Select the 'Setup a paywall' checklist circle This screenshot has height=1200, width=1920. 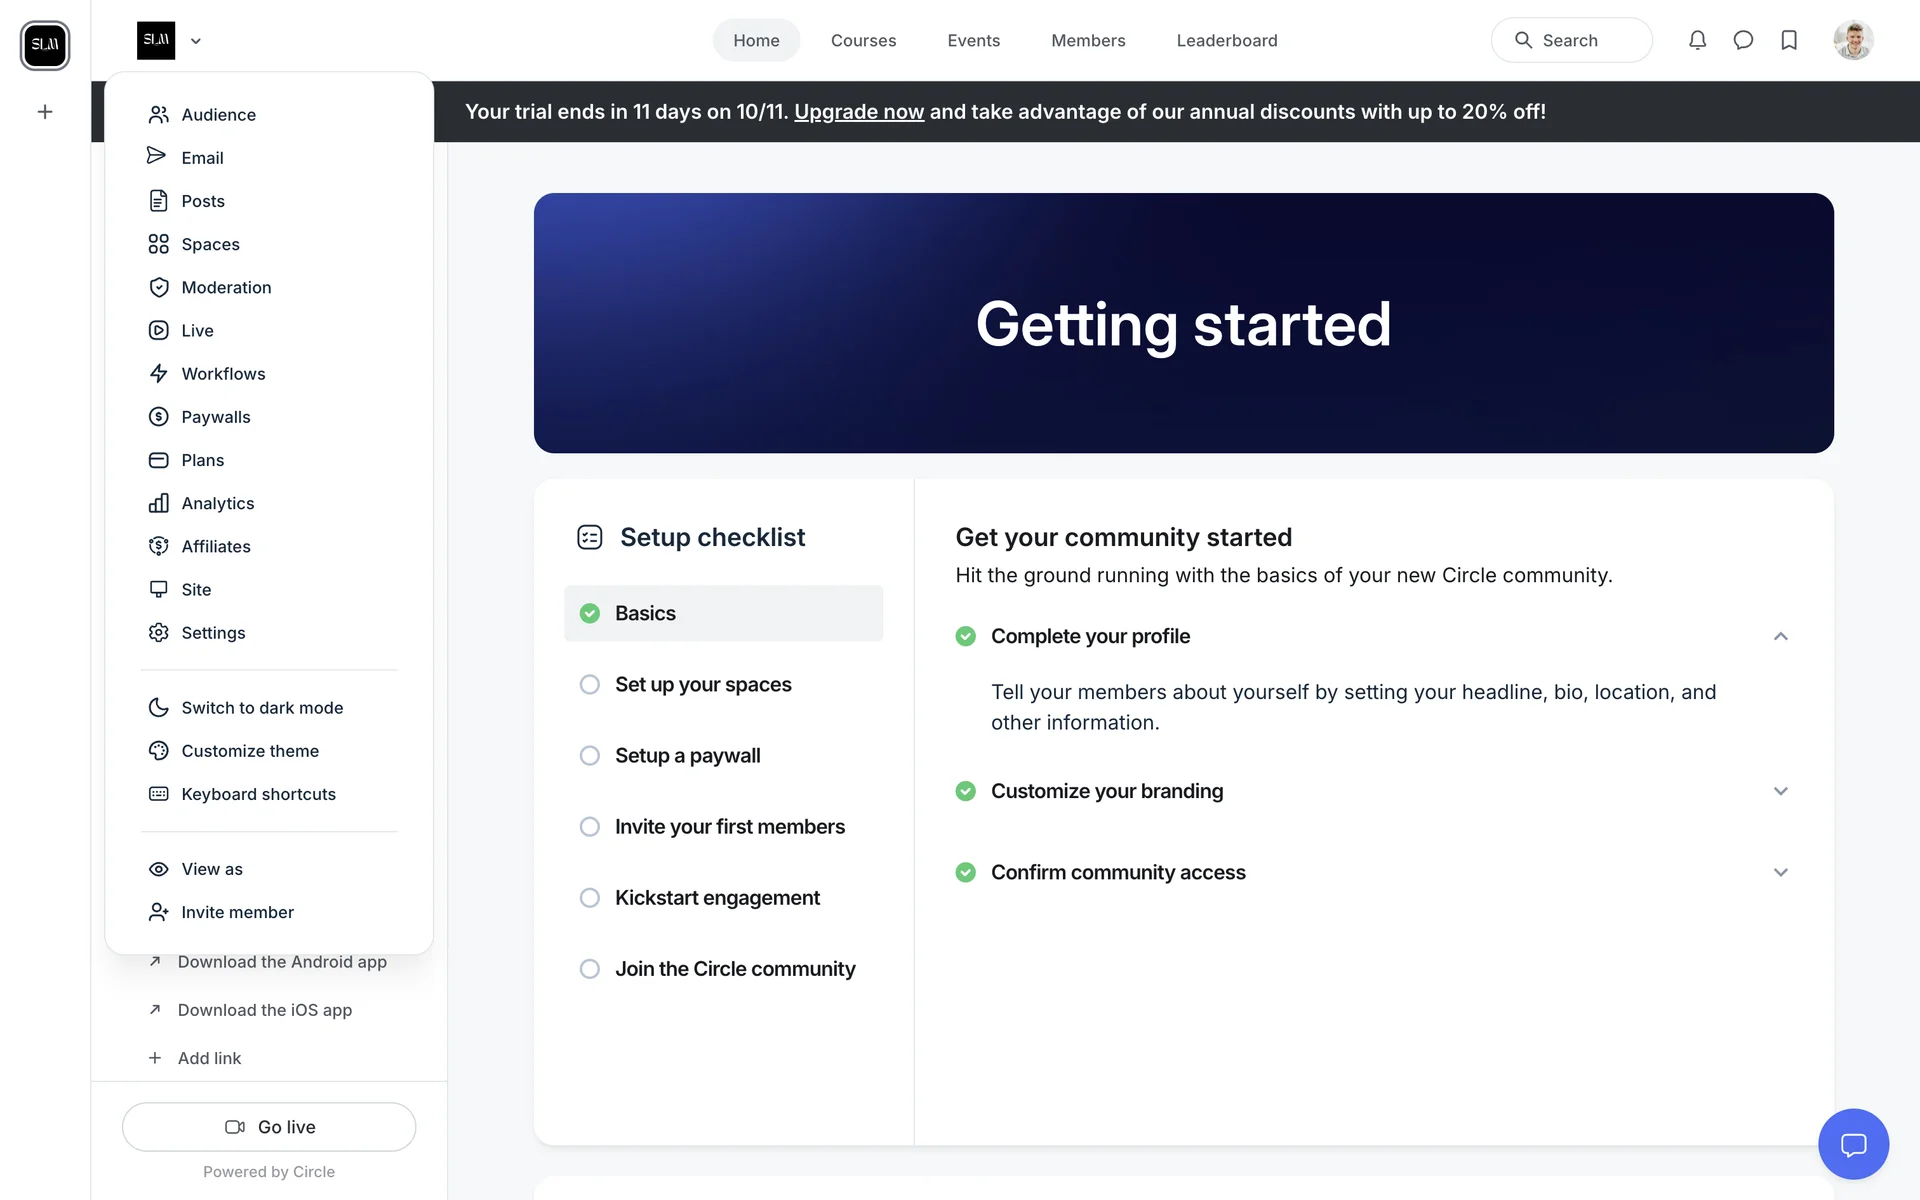(590, 756)
